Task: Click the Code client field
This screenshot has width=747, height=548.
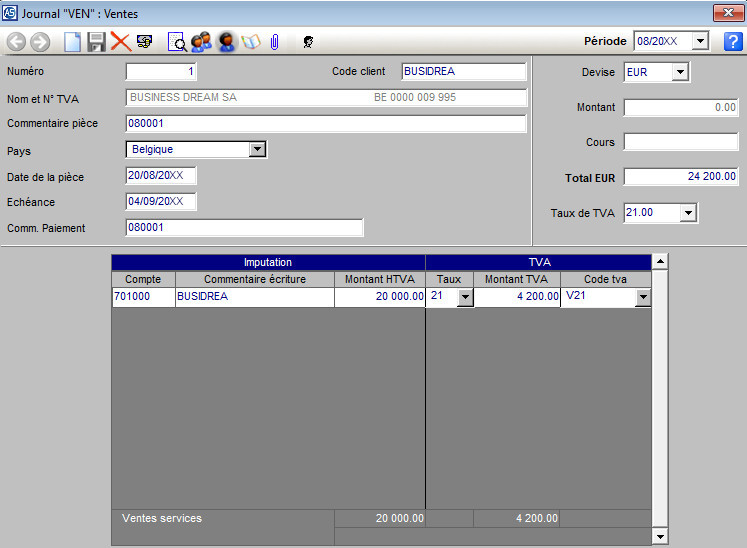Action: [463, 72]
